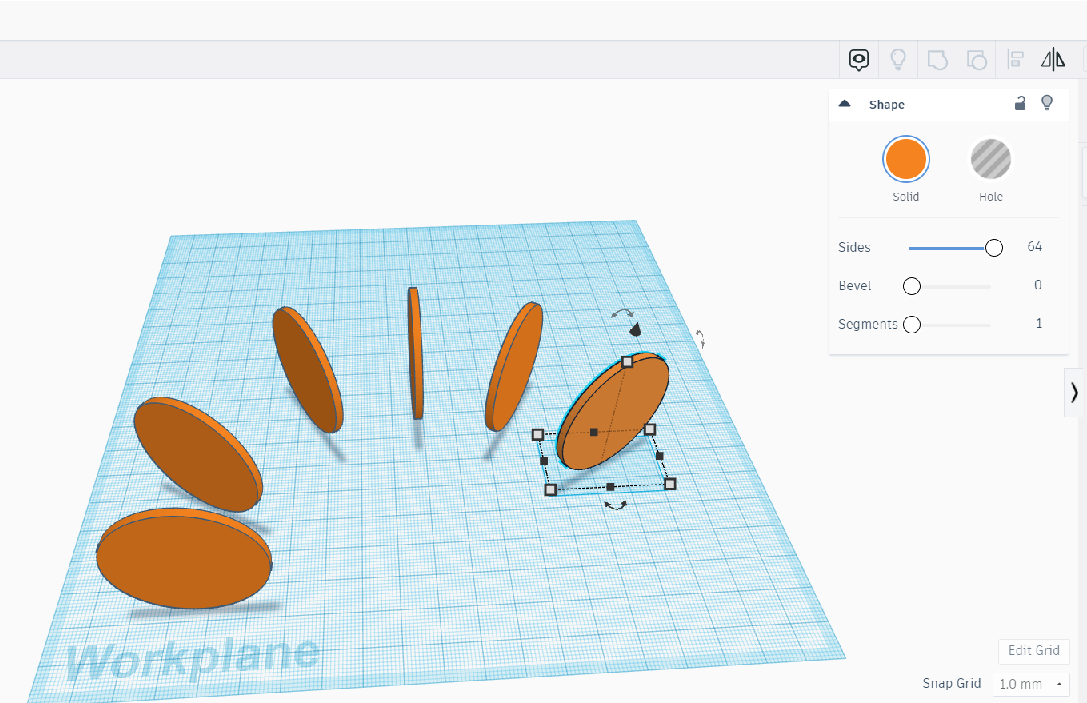Set the shape to Hole
This screenshot has width=1087, height=703.
click(990, 158)
